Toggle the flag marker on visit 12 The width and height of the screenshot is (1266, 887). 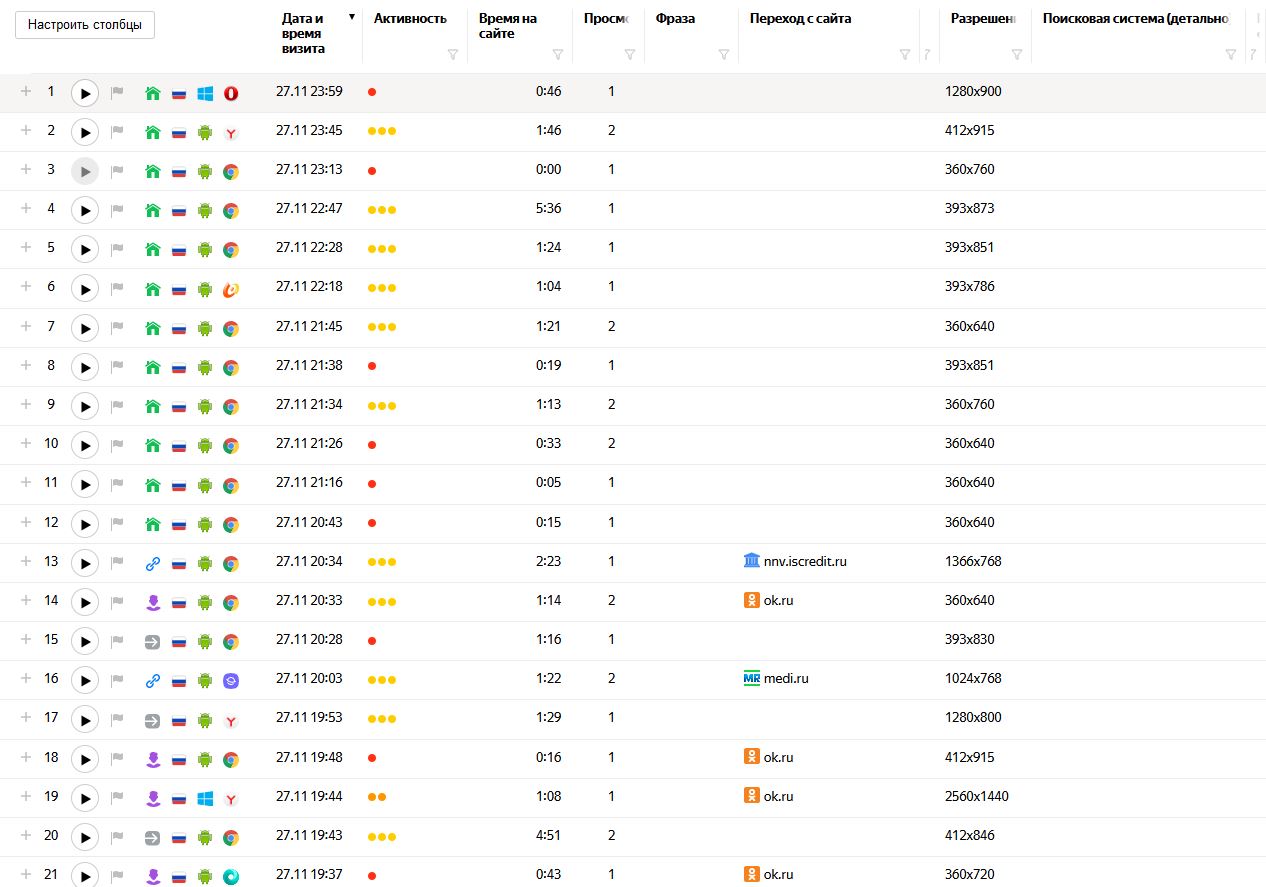(x=117, y=524)
